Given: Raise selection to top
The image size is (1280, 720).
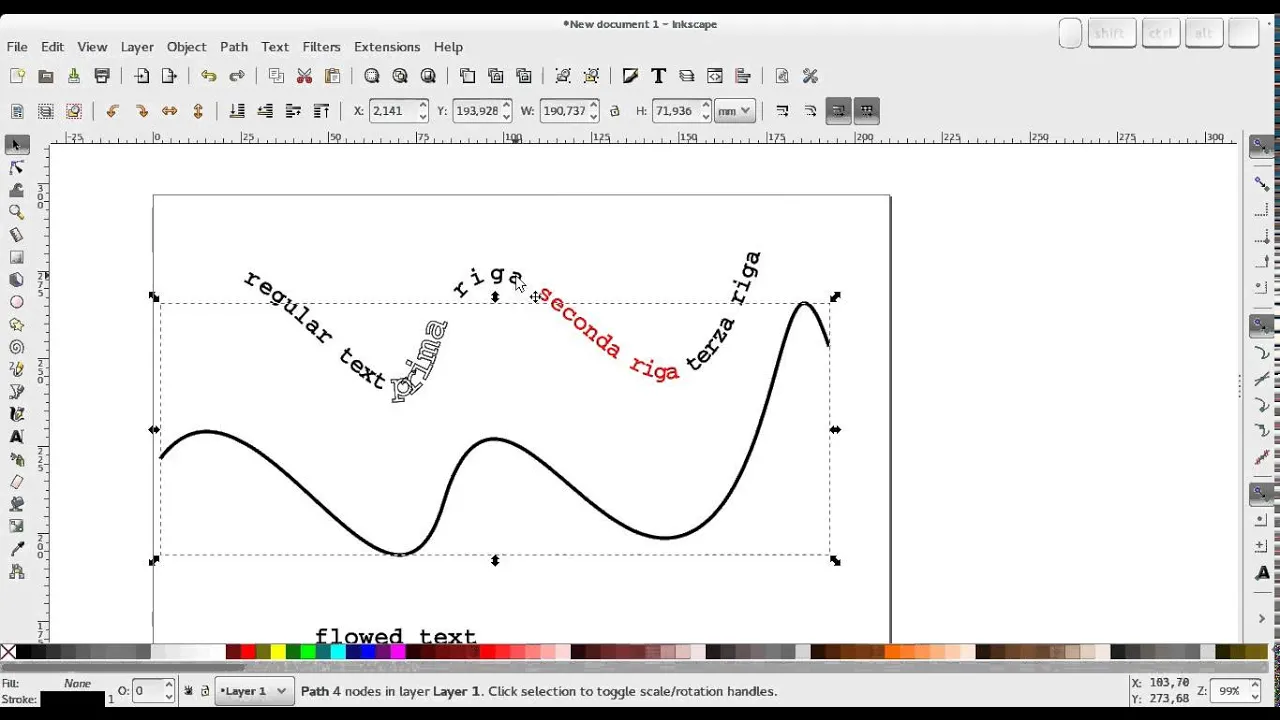Looking at the screenshot, I should (321, 111).
